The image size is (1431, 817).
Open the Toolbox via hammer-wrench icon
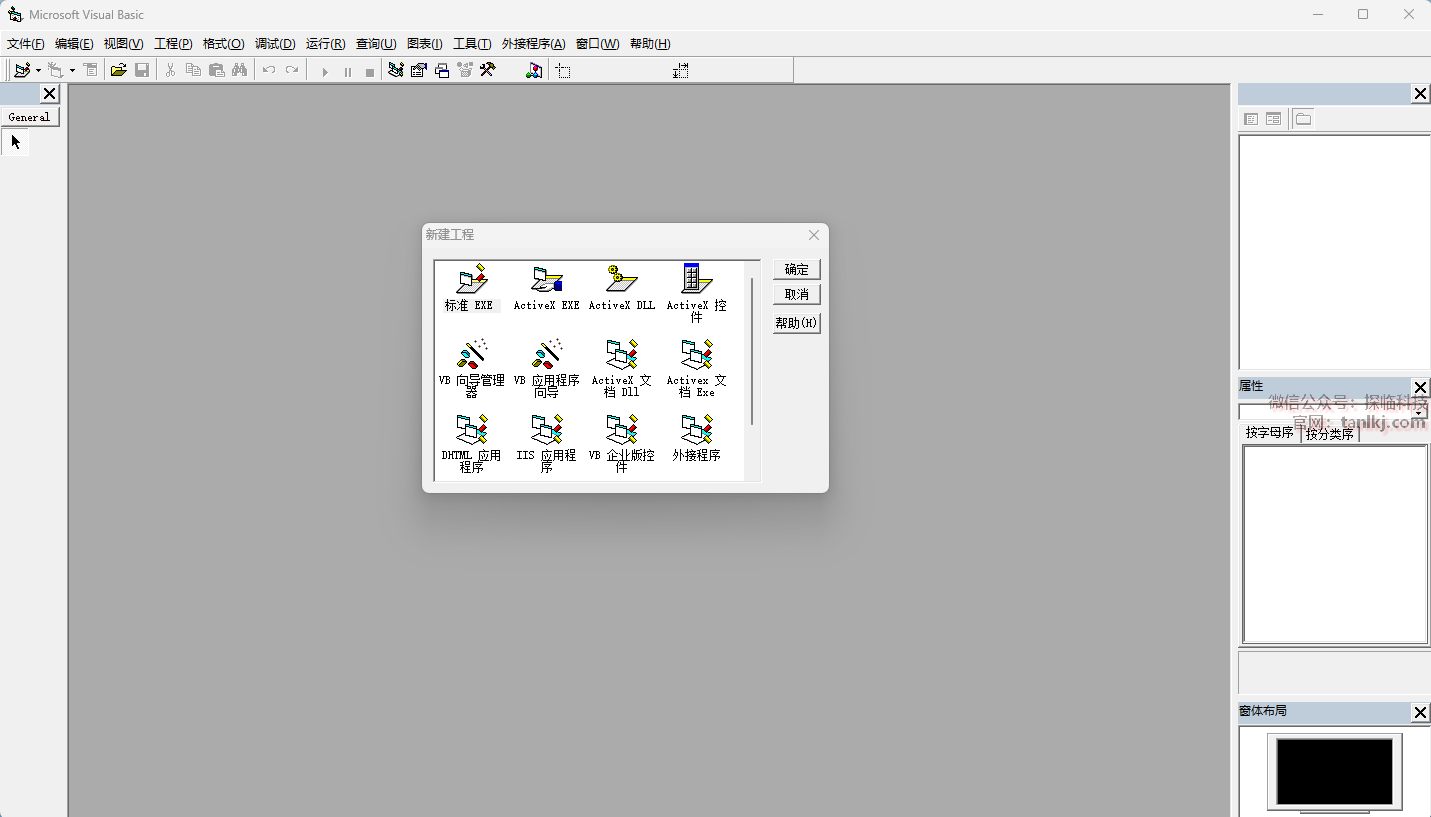pyautogui.click(x=488, y=70)
